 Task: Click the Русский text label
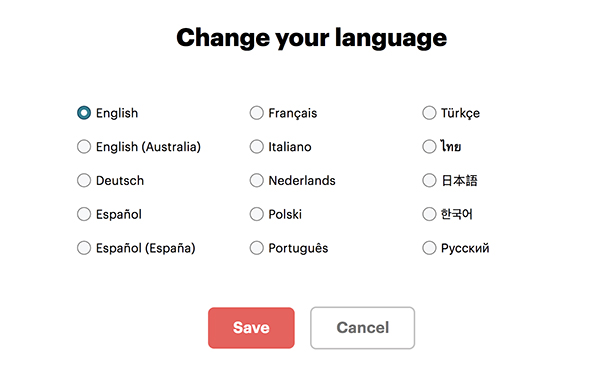tap(465, 248)
